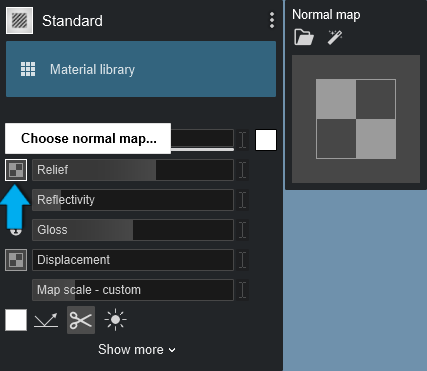The height and width of the screenshot is (371, 427).
Task: Expand the Show more section
Action: coord(137,350)
